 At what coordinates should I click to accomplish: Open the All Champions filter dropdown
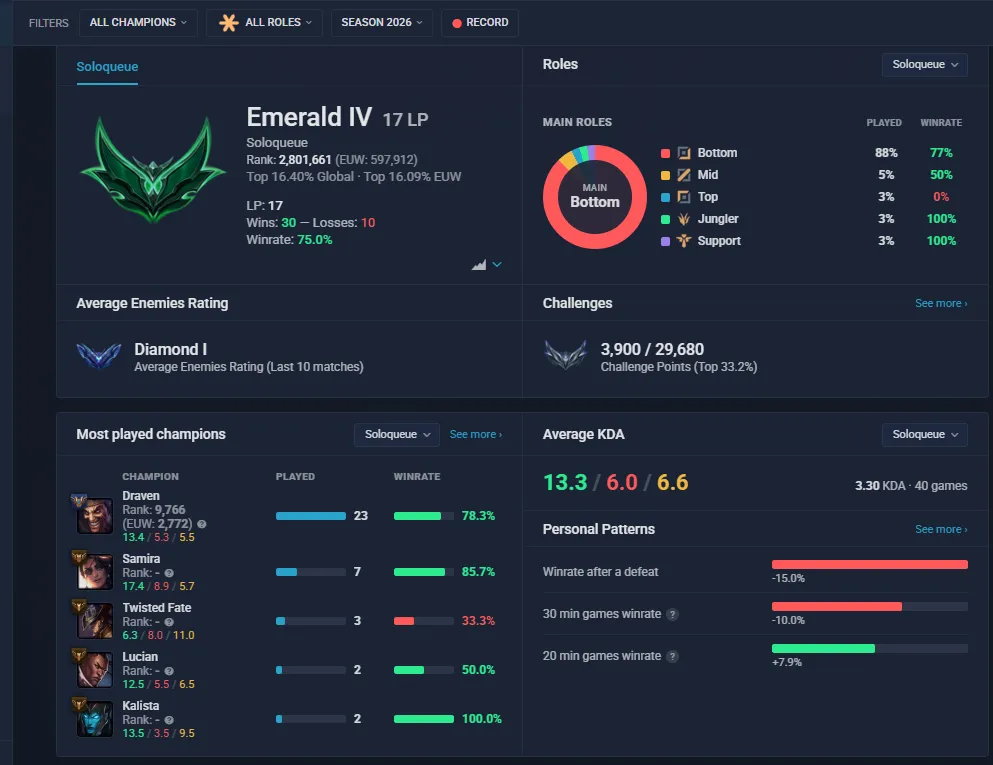pyautogui.click(x=138, y=23)
